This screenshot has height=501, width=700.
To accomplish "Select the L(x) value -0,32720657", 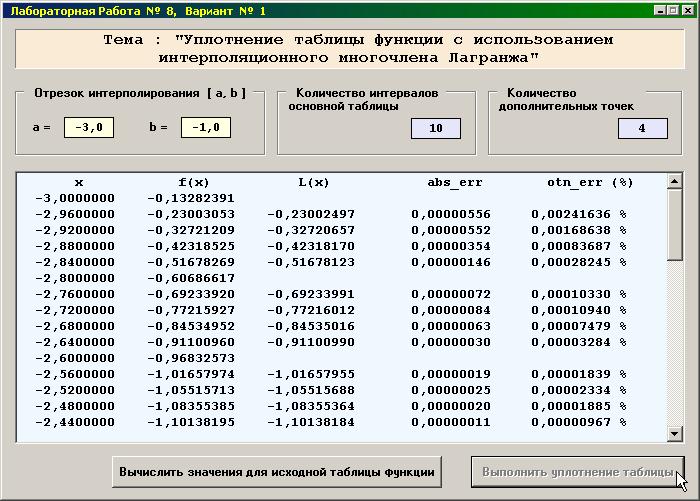I will coord(311,230).
